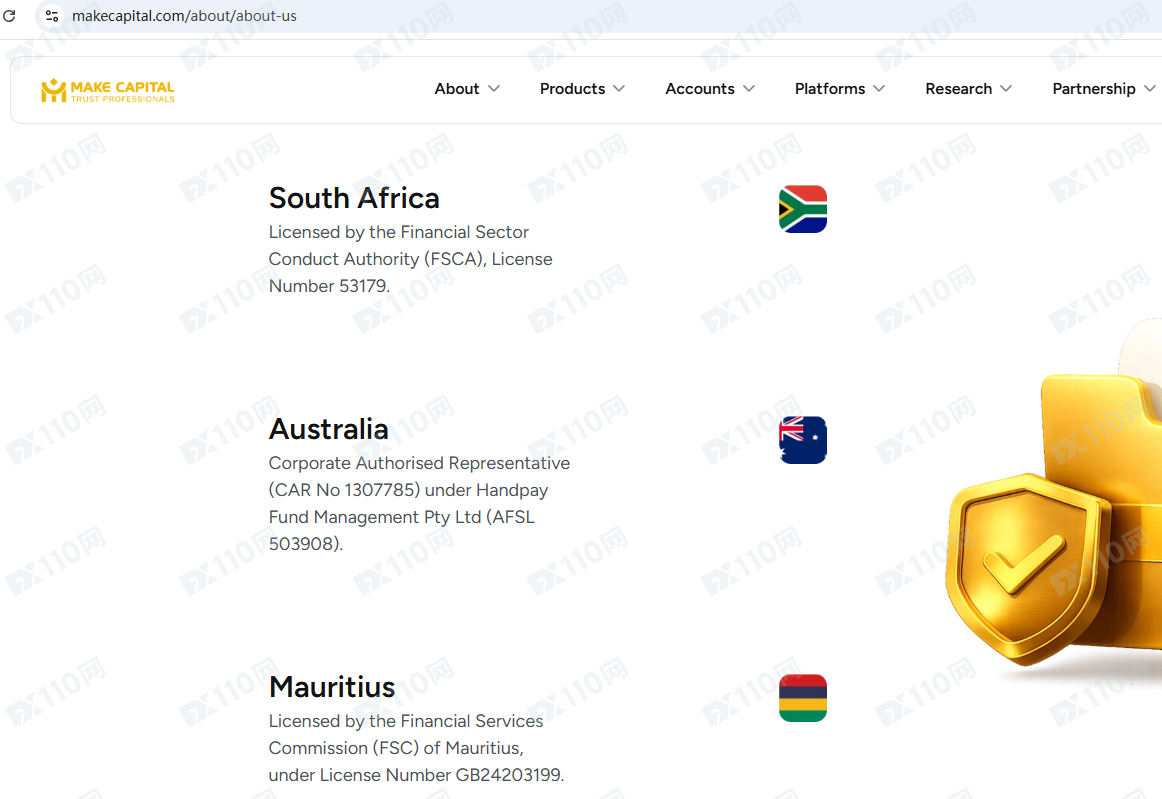Screen dimensions: 1162x799
Task: Open the Research menu item
Action: click(958, 89)
